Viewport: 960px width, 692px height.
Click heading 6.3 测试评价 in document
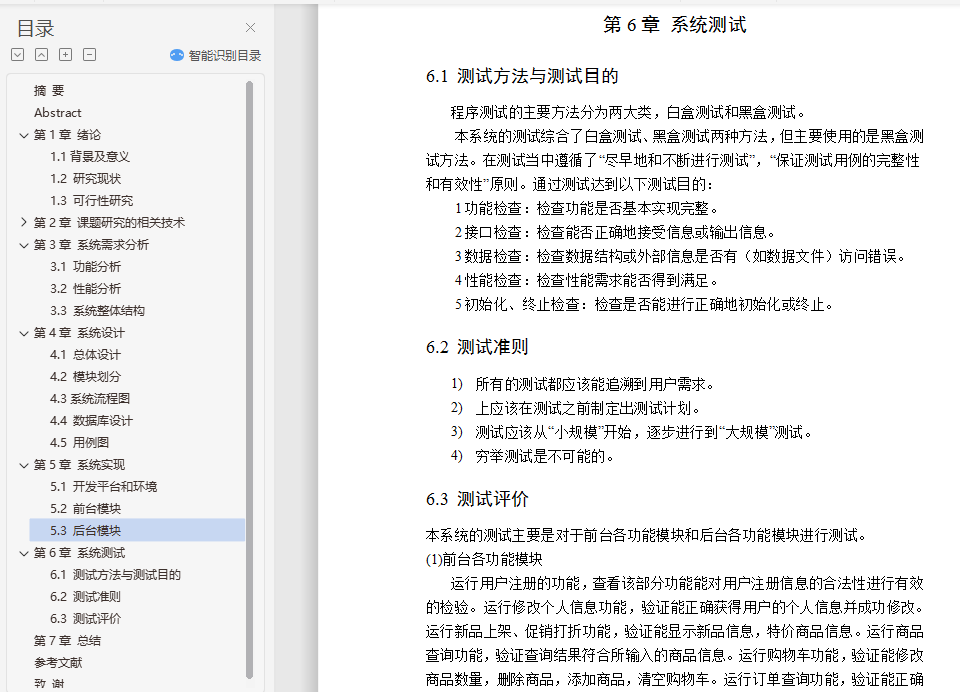click(477, 499)
